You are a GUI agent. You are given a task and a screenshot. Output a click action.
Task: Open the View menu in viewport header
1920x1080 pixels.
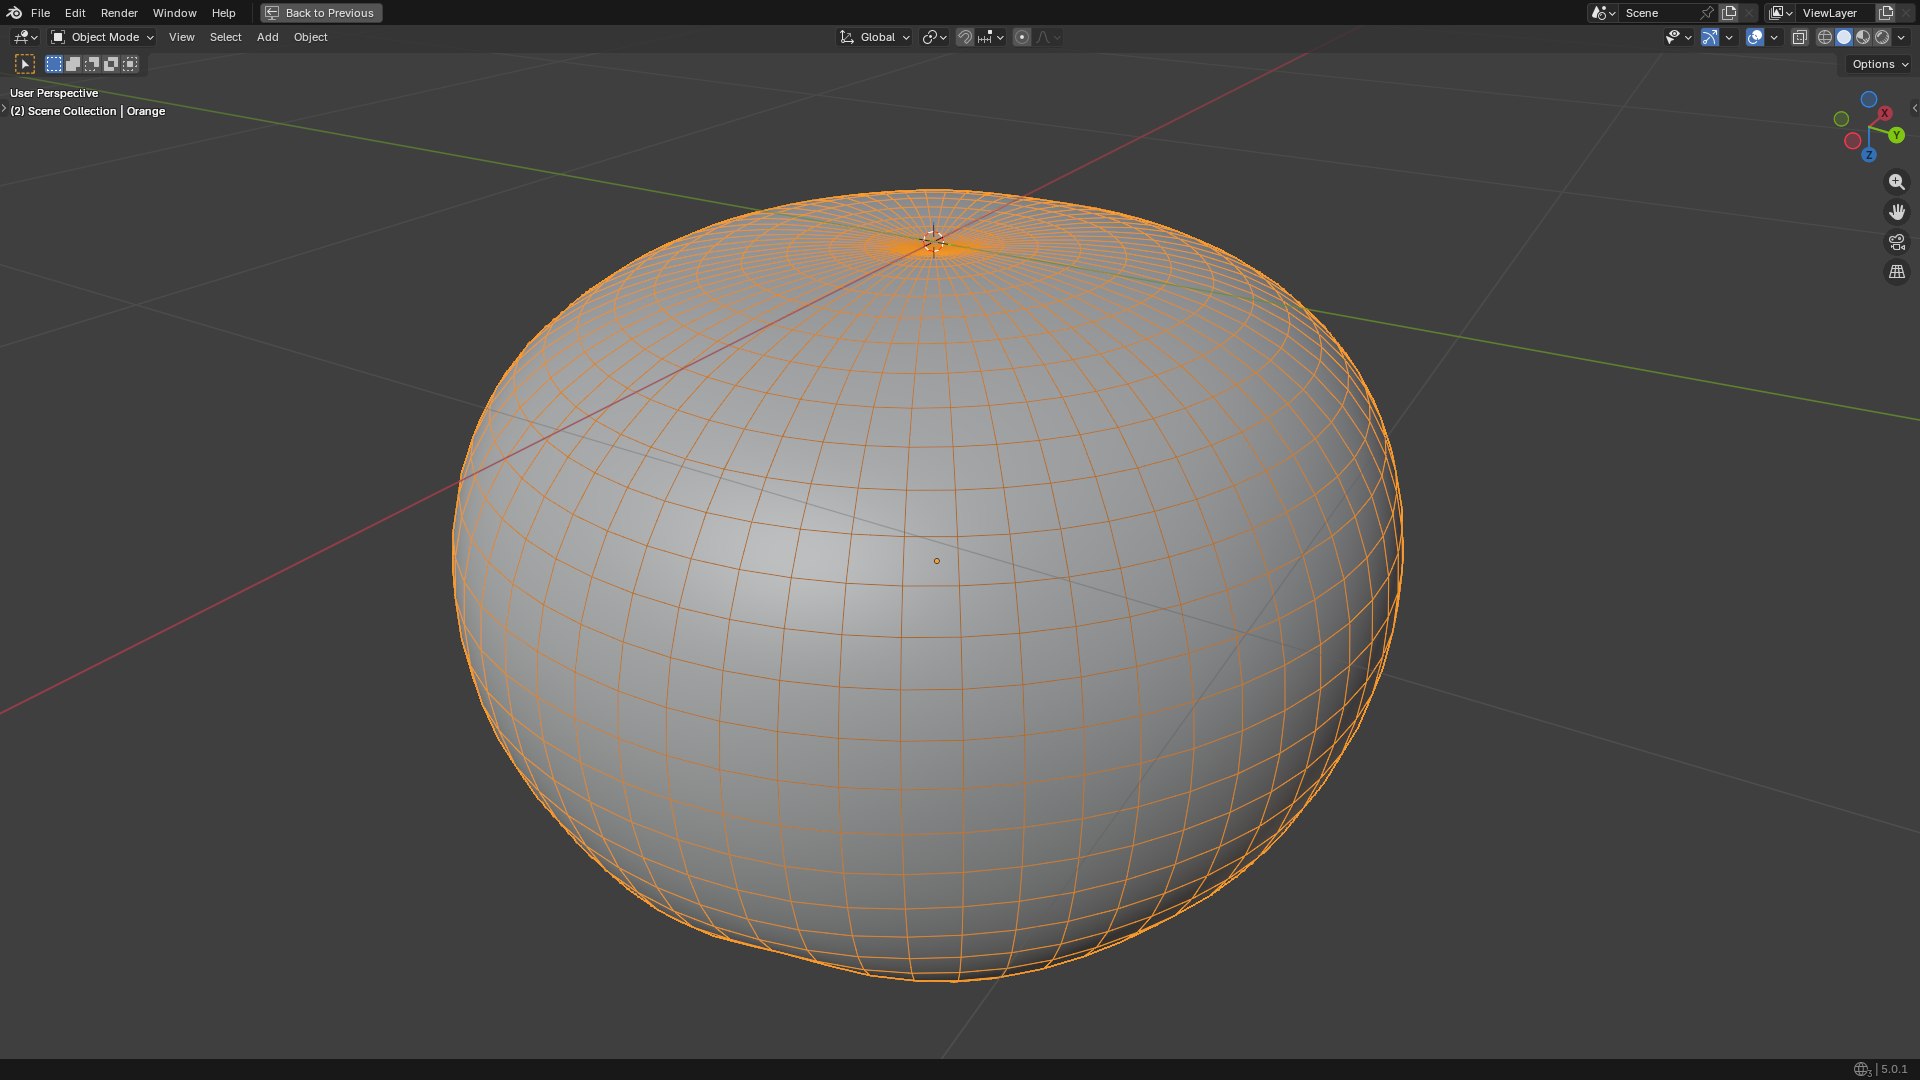[x=181, y=37]
